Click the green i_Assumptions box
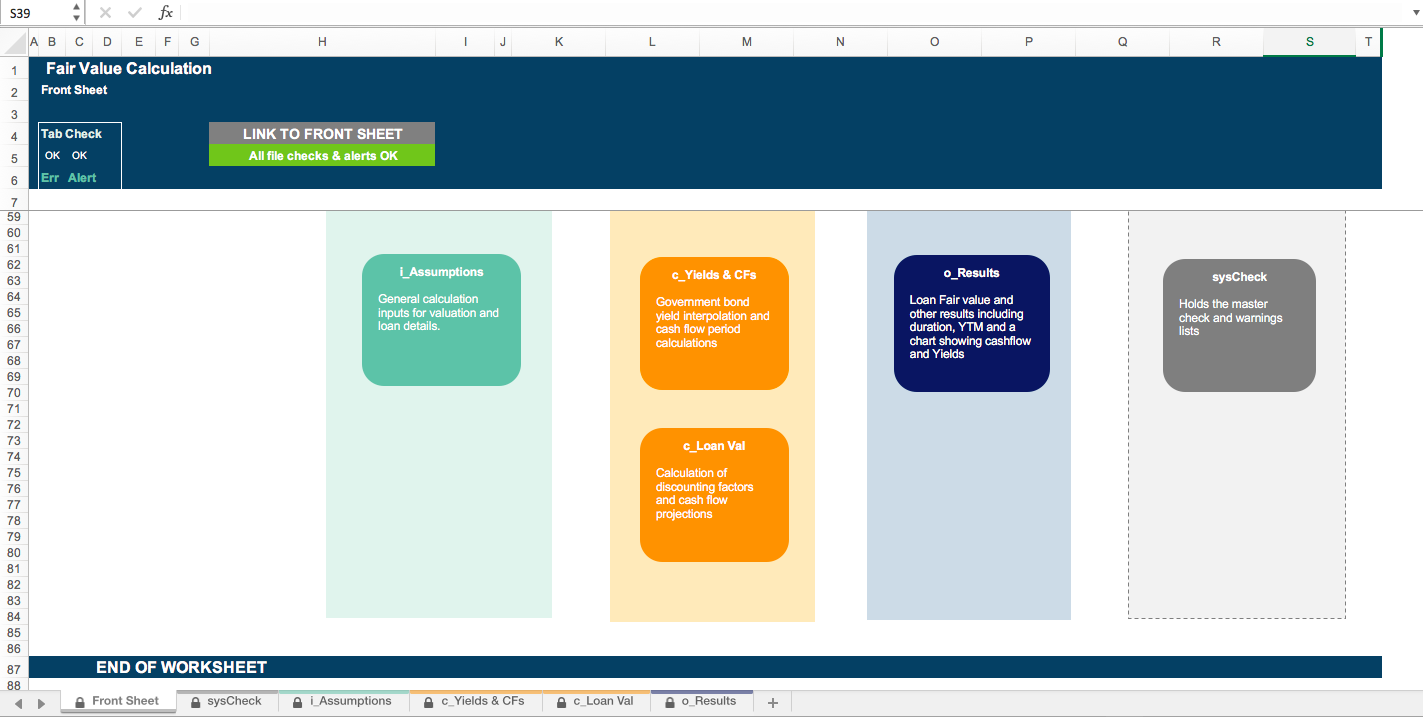 tap(441, 320)
